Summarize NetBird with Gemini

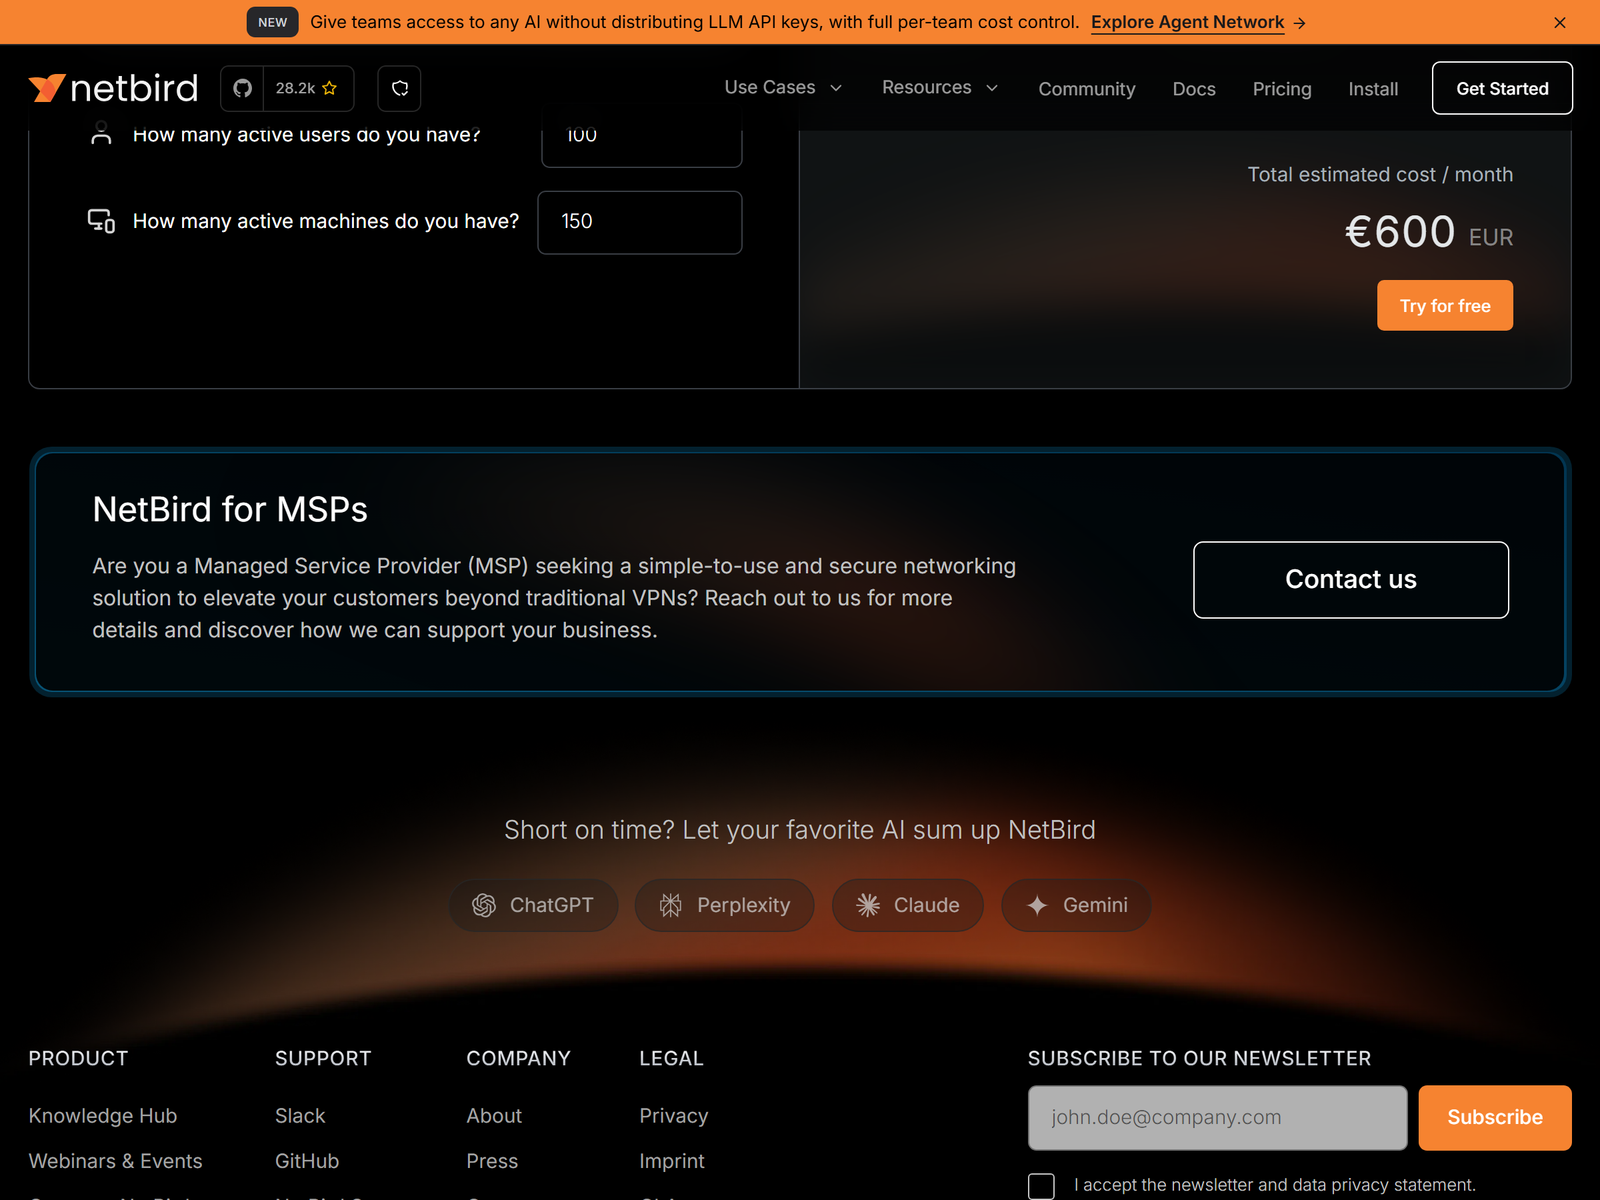click(x=1076, y=905)
